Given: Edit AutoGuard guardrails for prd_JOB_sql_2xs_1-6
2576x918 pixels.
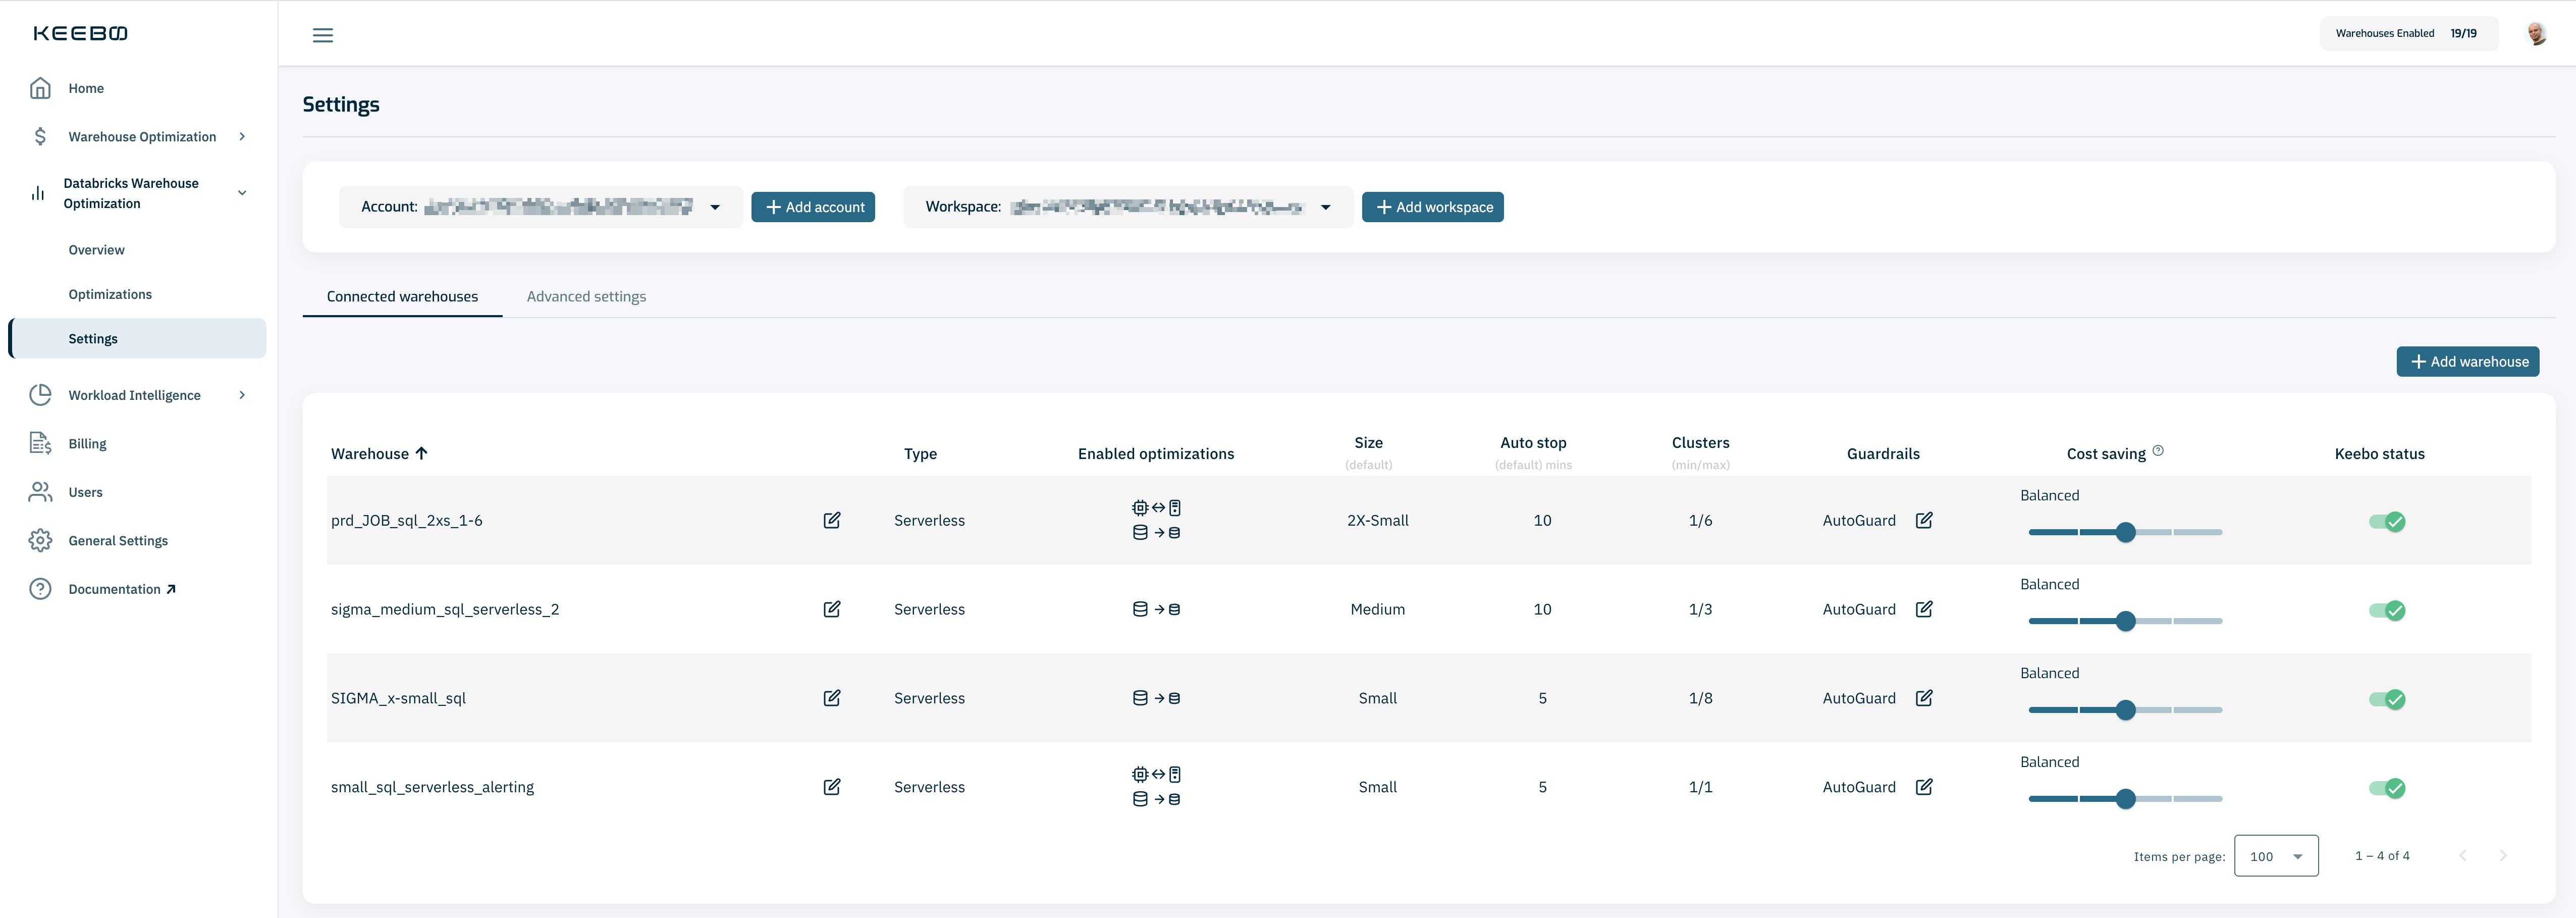Looking at the screenshot, I should click(x=1923, y=520).
